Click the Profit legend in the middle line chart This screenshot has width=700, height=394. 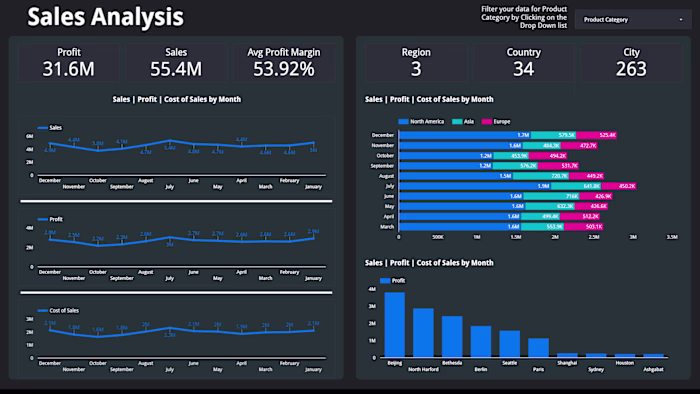click(50, 219)
